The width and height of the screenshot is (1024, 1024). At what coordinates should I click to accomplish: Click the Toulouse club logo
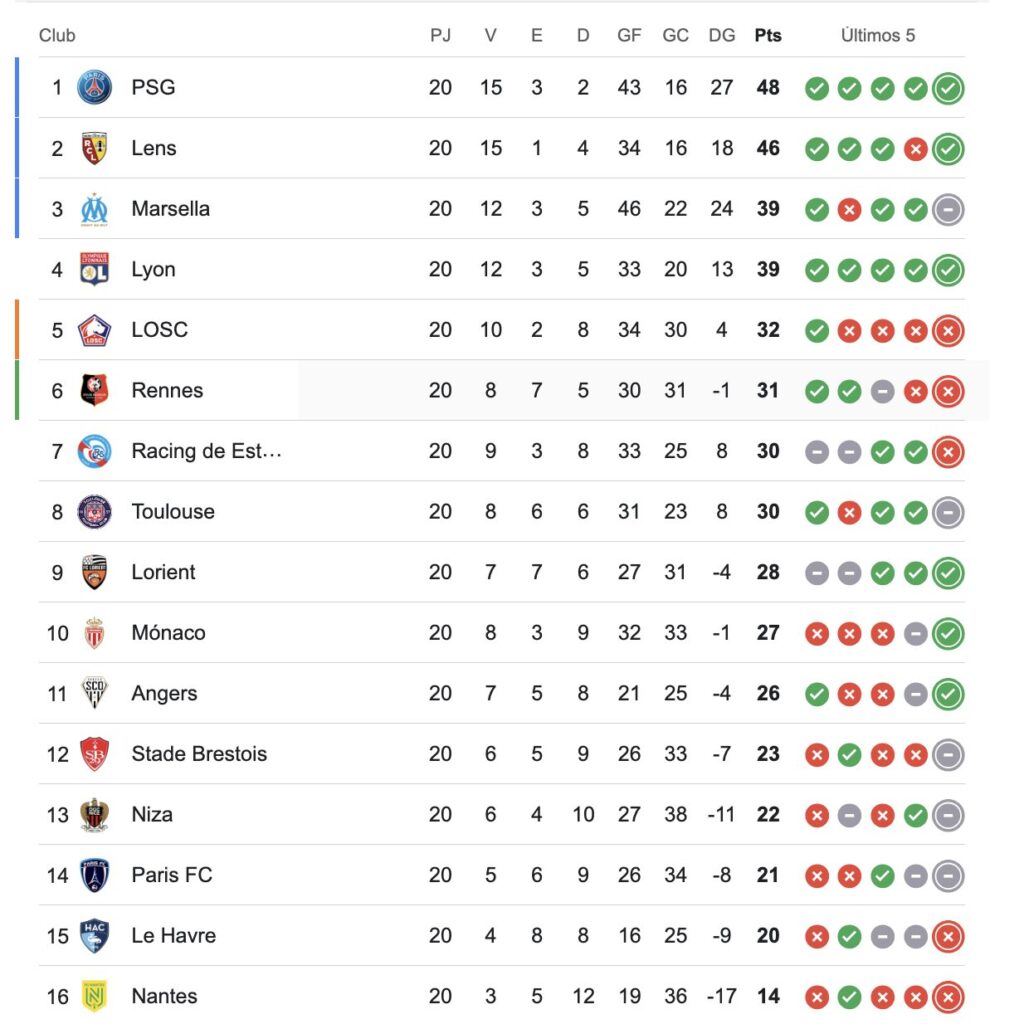[95, 512]
